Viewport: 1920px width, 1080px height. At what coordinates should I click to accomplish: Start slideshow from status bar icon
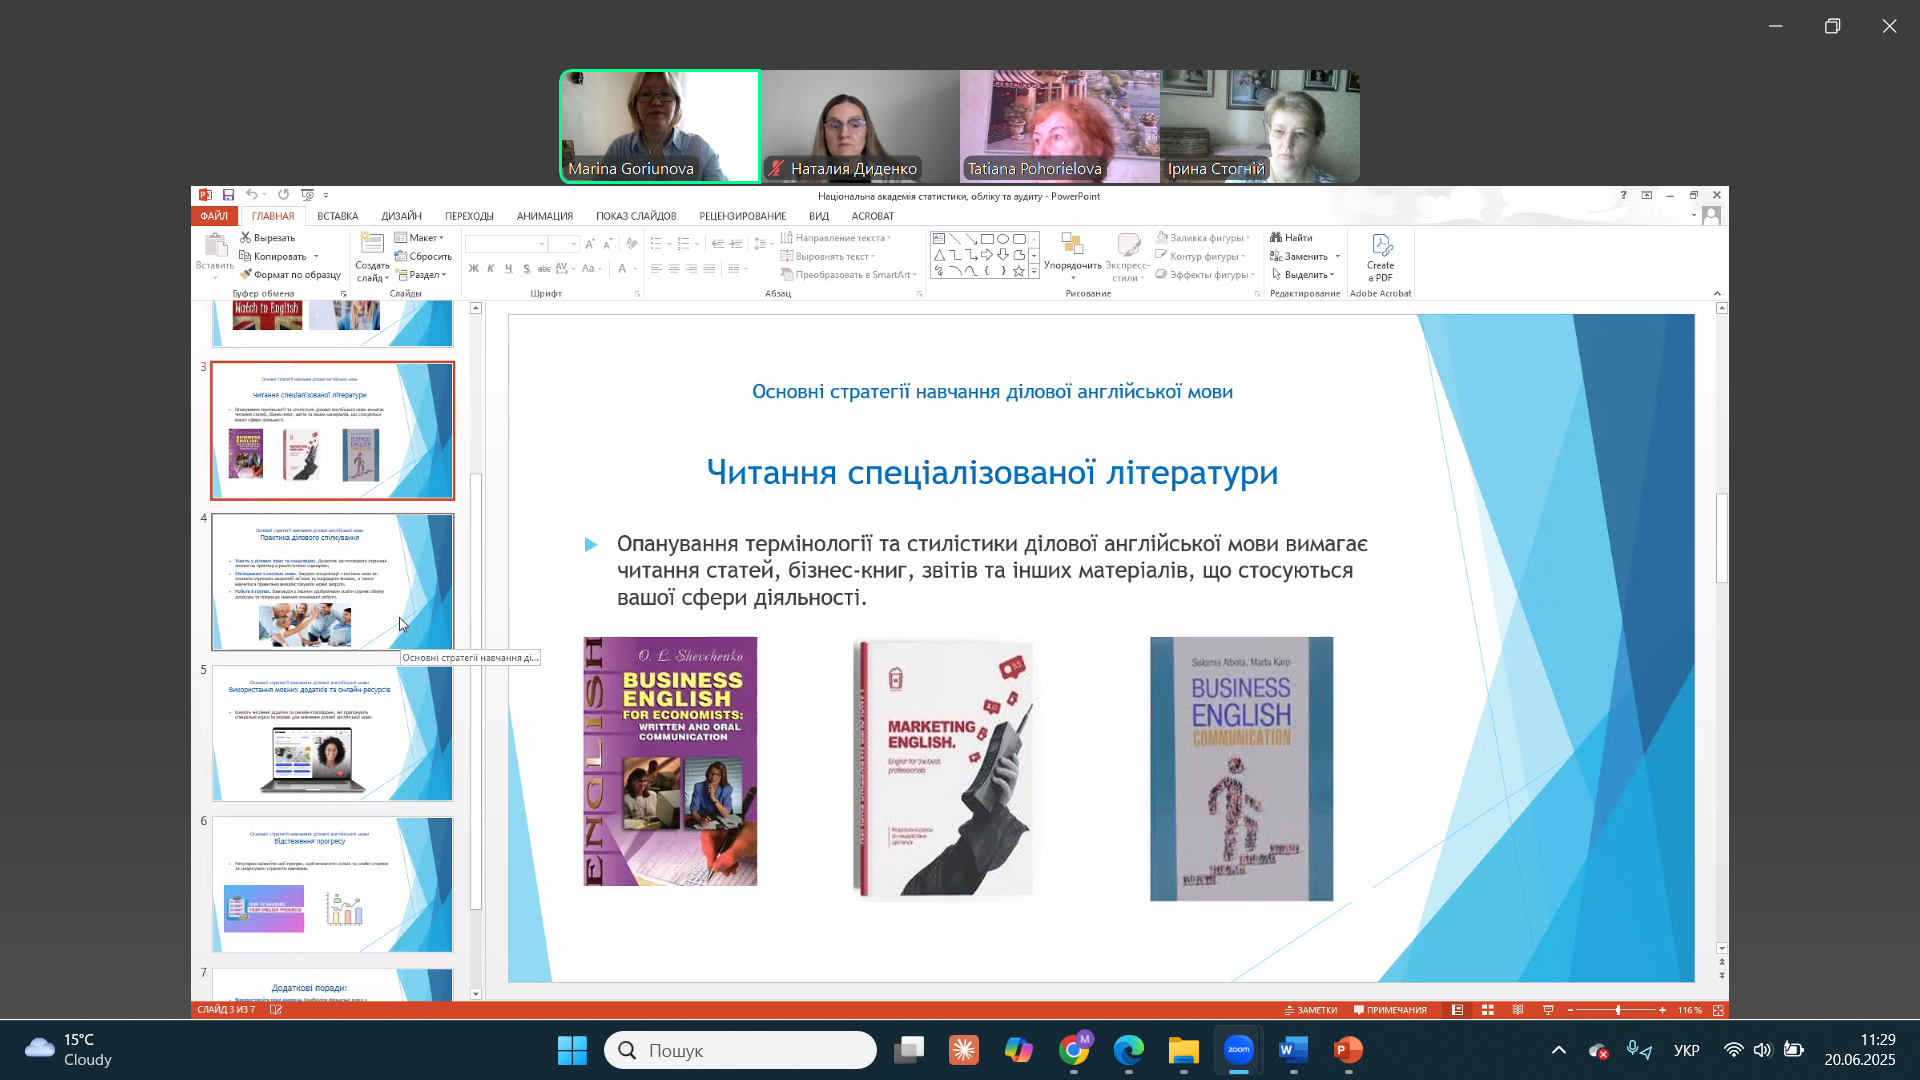click(1548, 1010)
